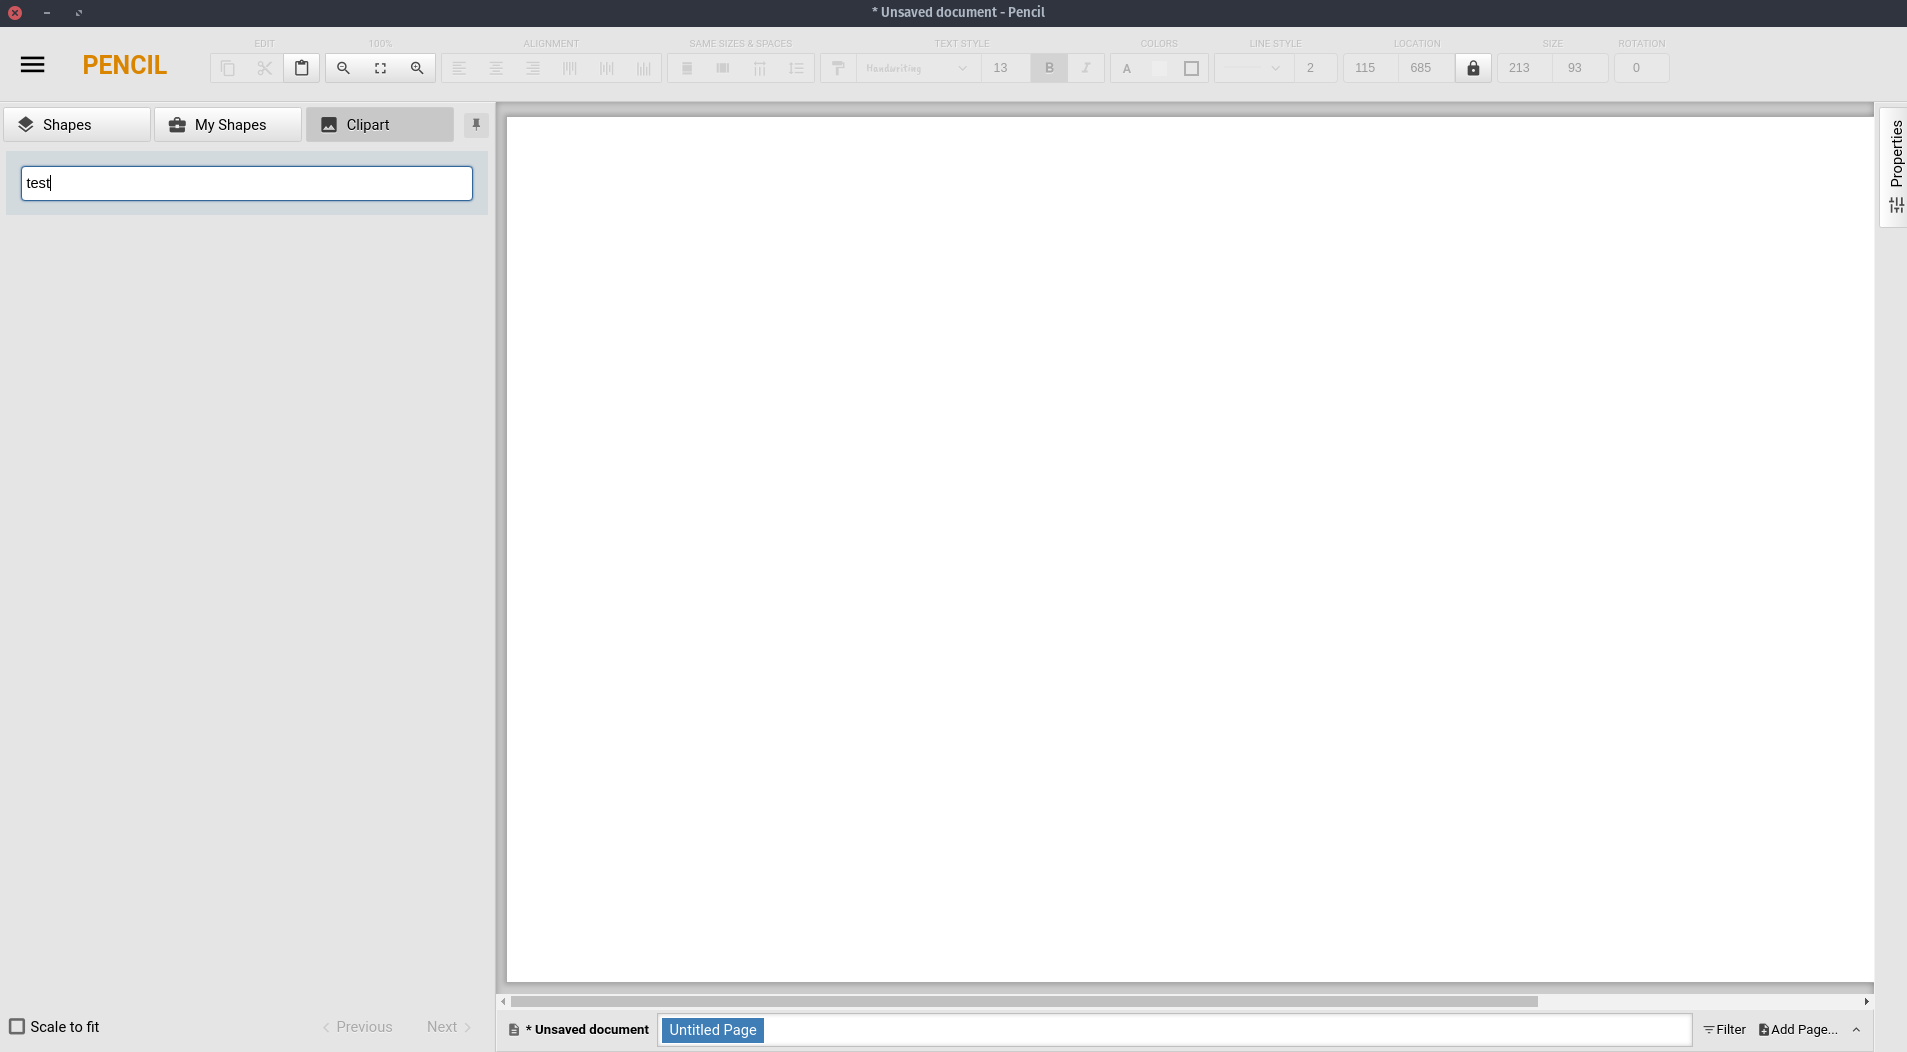The image size is (1907, 1052).
Task: Open the line style dropdown
Action: [x=1254, y=68]
